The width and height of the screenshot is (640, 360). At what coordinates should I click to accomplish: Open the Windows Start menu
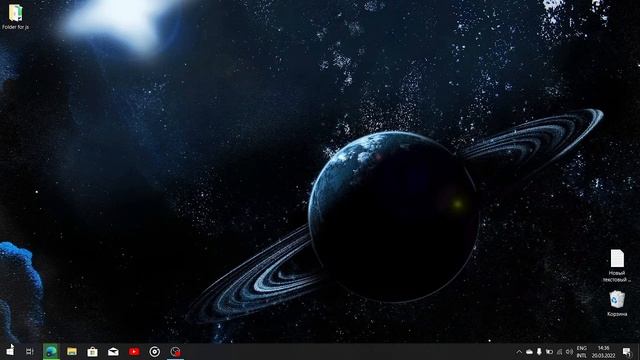(10, 351)
